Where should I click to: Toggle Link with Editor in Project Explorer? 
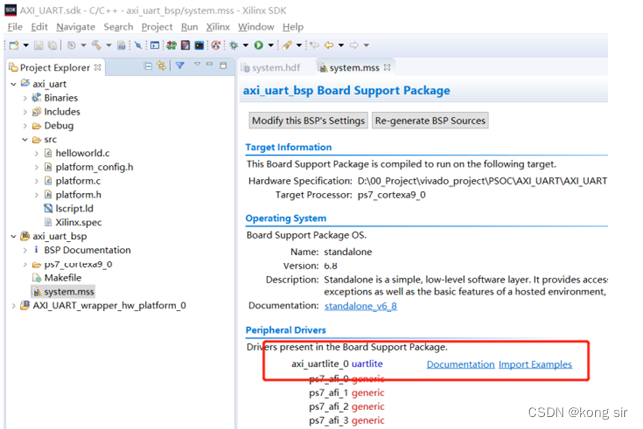(x=162, y=66)
